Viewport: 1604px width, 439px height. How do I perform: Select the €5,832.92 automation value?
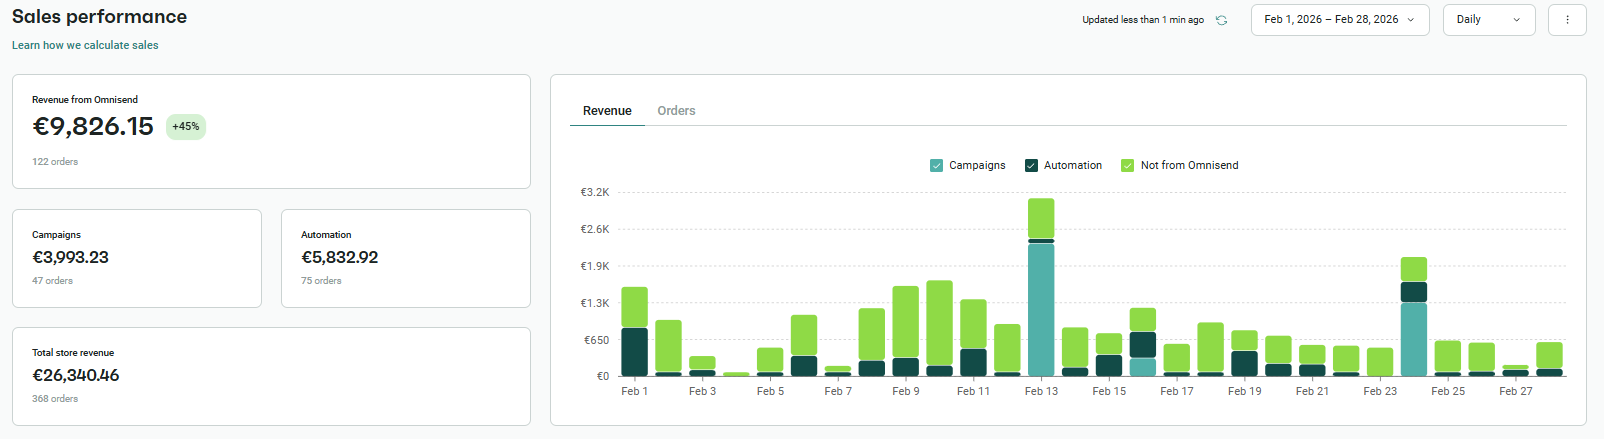click(340, 258)
